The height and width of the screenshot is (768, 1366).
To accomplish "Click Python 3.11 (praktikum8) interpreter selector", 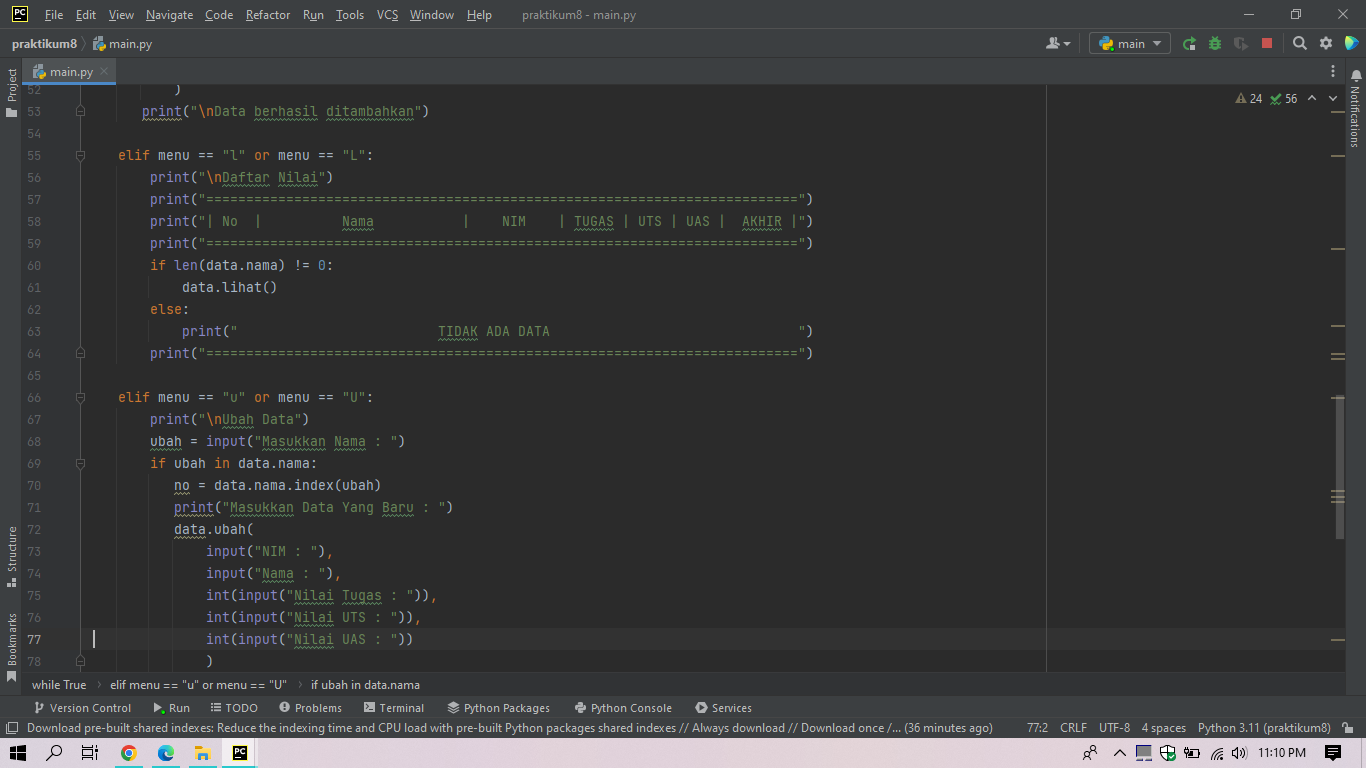I will [1264, 728].
